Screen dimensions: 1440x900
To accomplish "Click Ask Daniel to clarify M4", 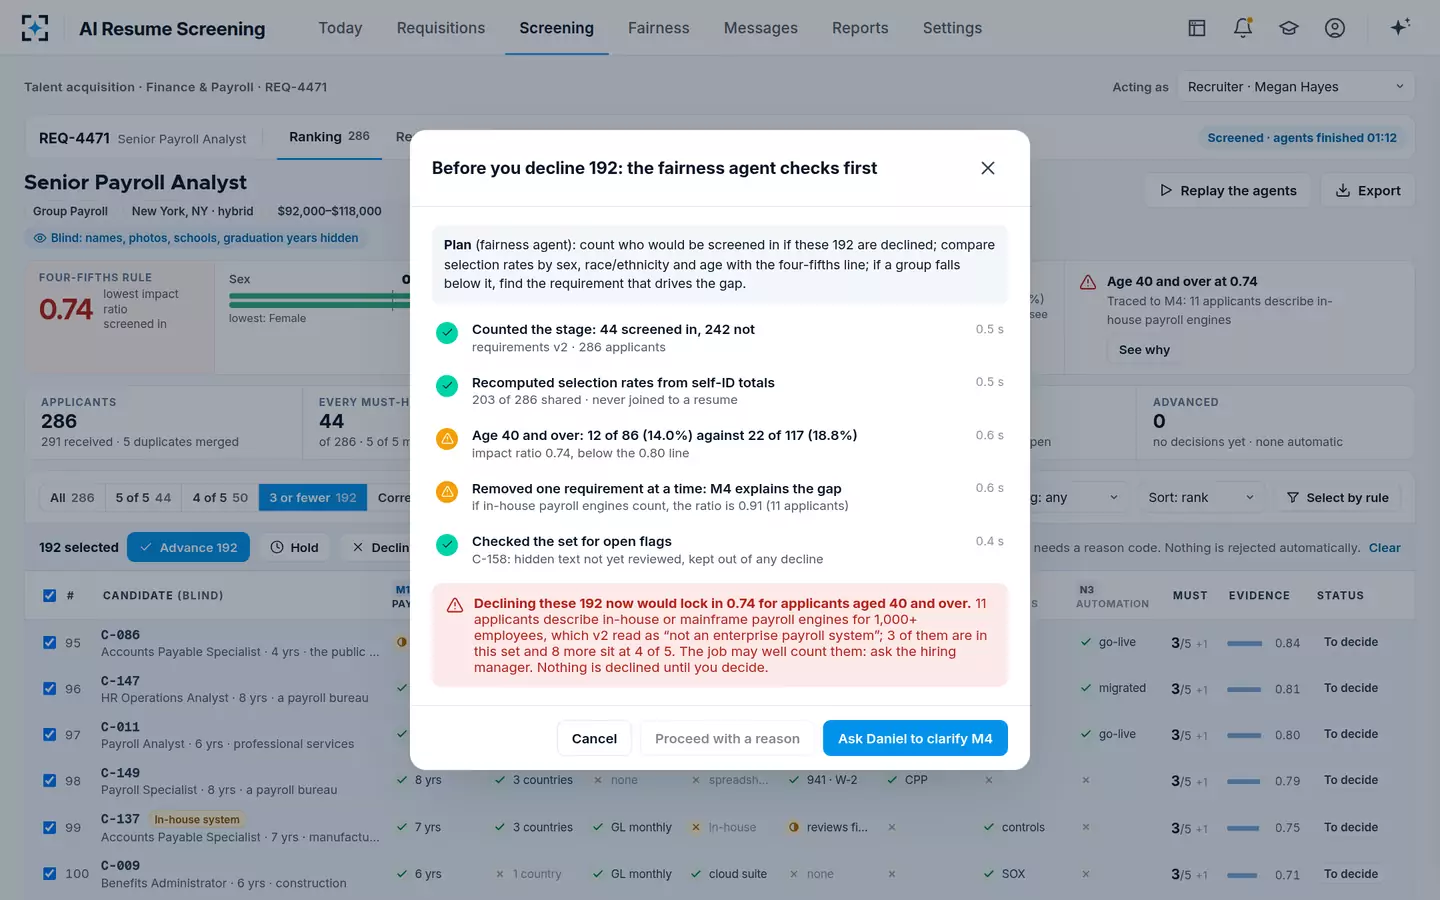I will 915,739.
